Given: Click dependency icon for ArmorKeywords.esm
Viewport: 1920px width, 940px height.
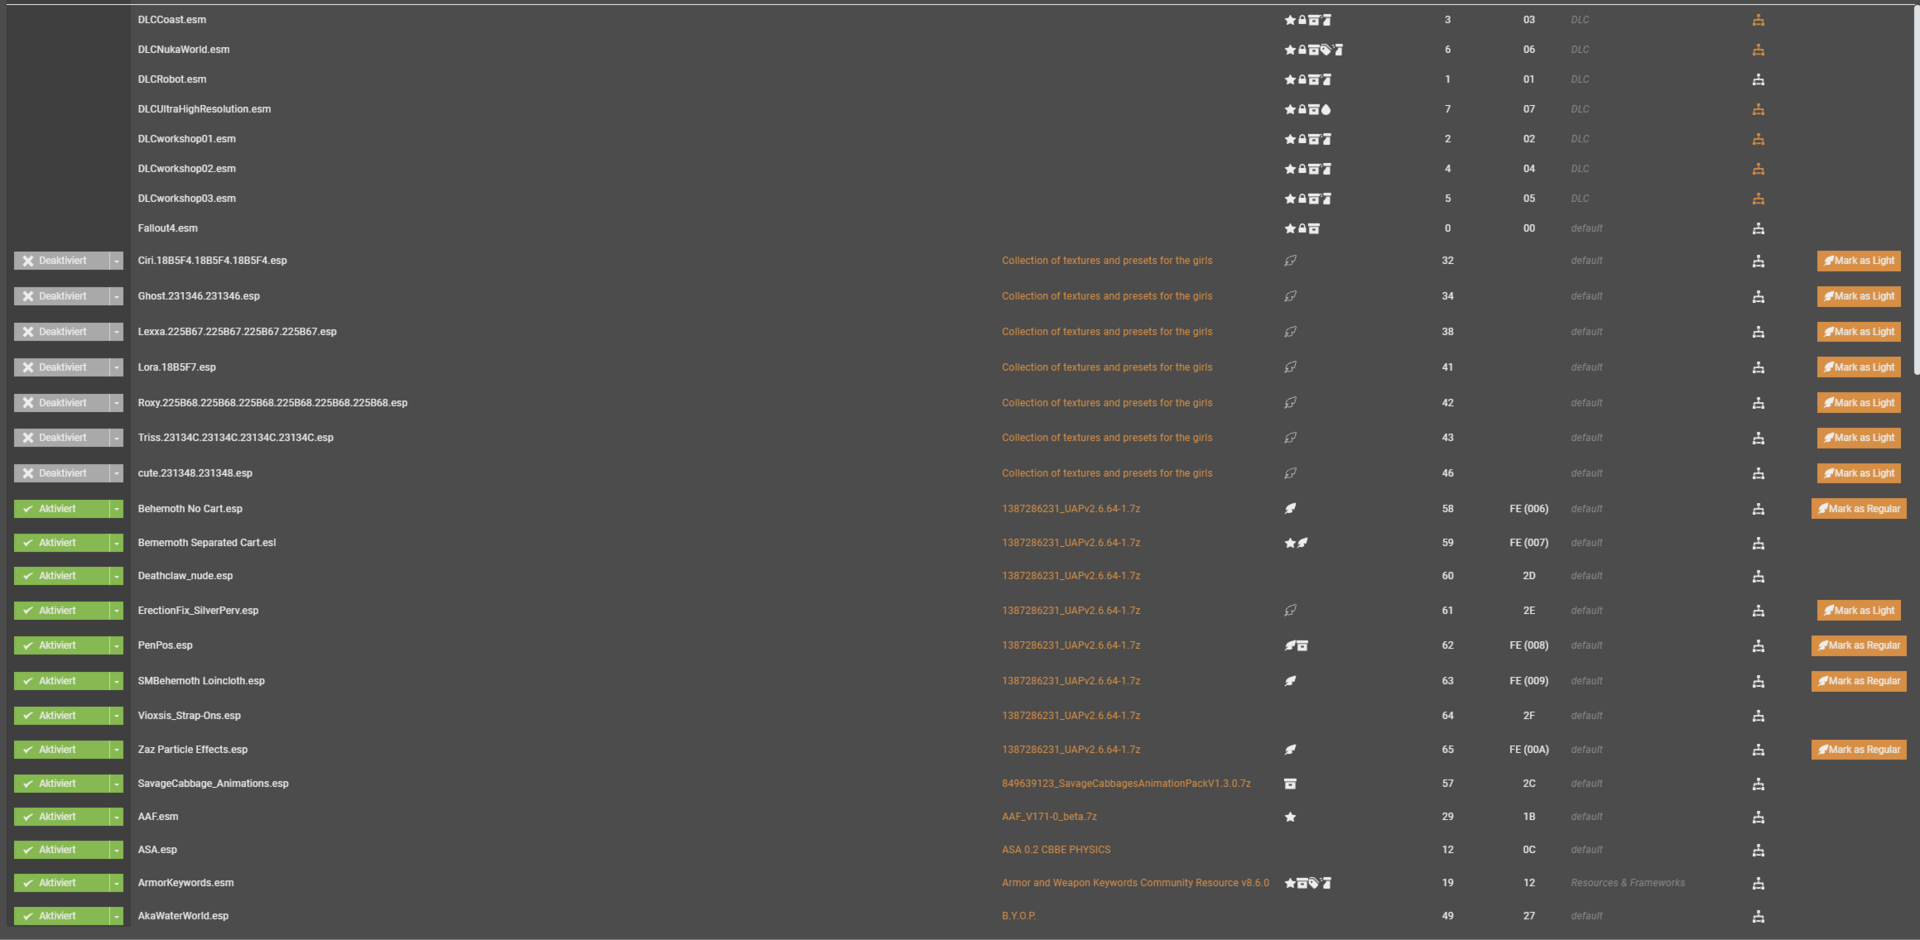Looking at the screenshot, I should [1758, 884].
